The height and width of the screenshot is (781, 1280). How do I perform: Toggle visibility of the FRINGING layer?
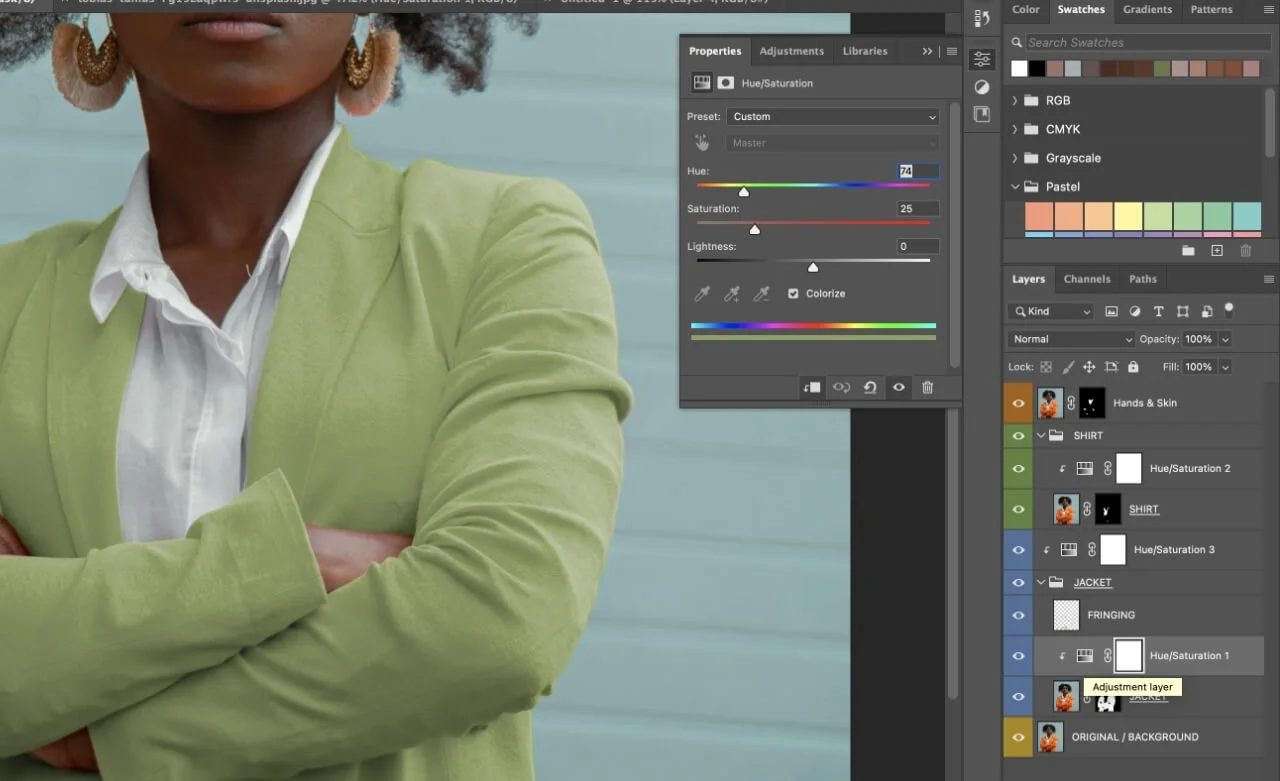tap(1017, 615)
